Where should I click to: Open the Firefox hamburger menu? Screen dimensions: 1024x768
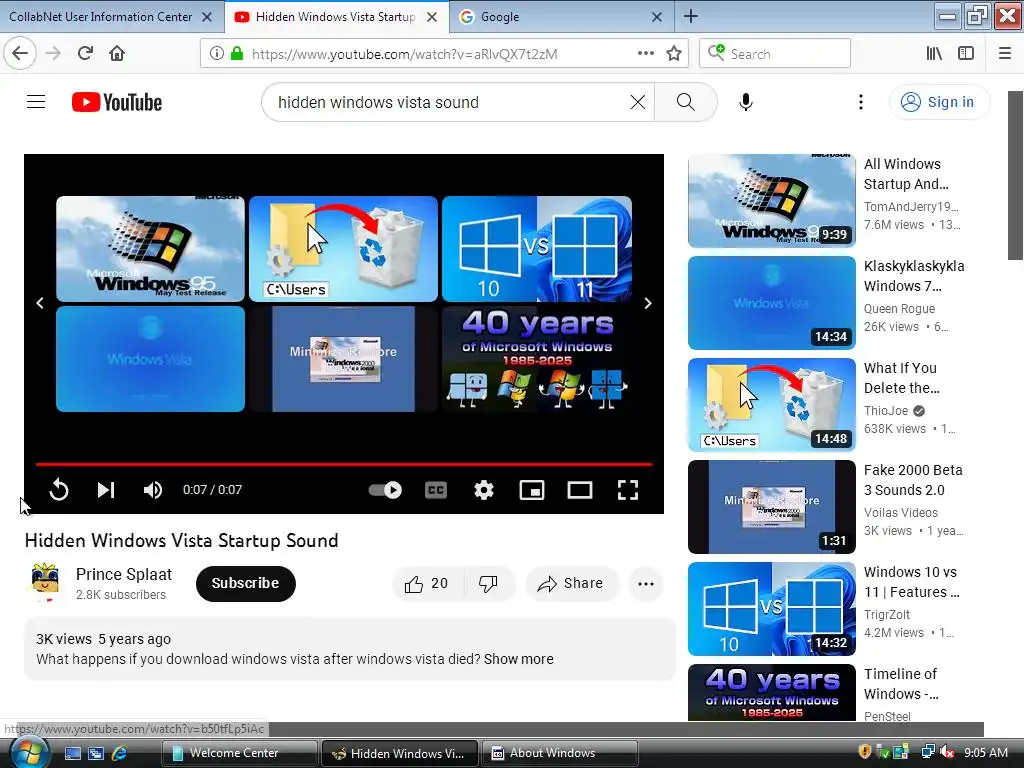[1004, 54]
